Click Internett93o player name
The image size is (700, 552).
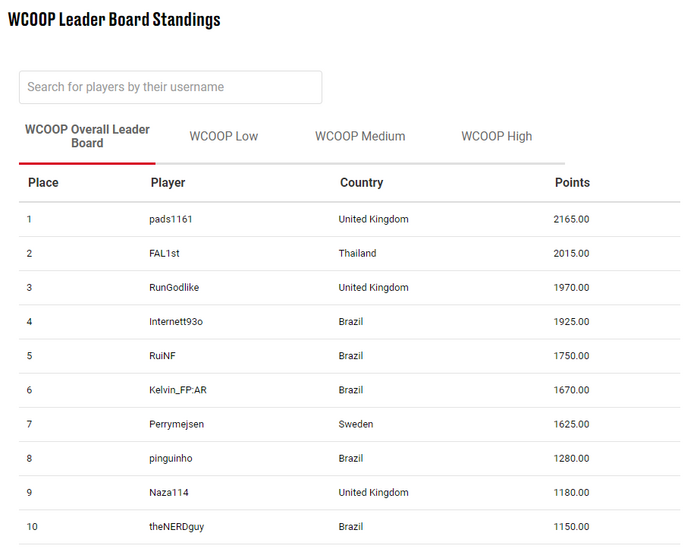176,322
